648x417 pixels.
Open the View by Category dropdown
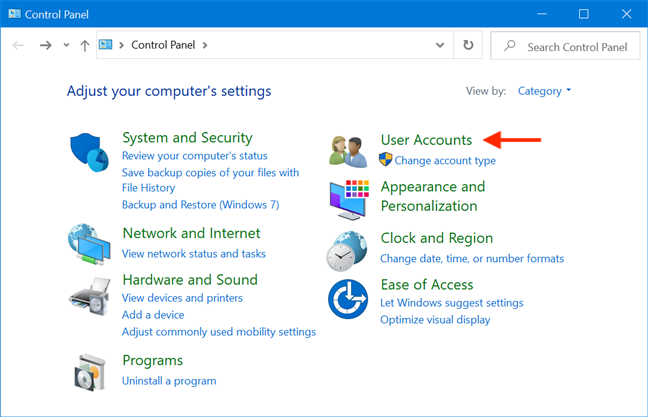point(544,91)
